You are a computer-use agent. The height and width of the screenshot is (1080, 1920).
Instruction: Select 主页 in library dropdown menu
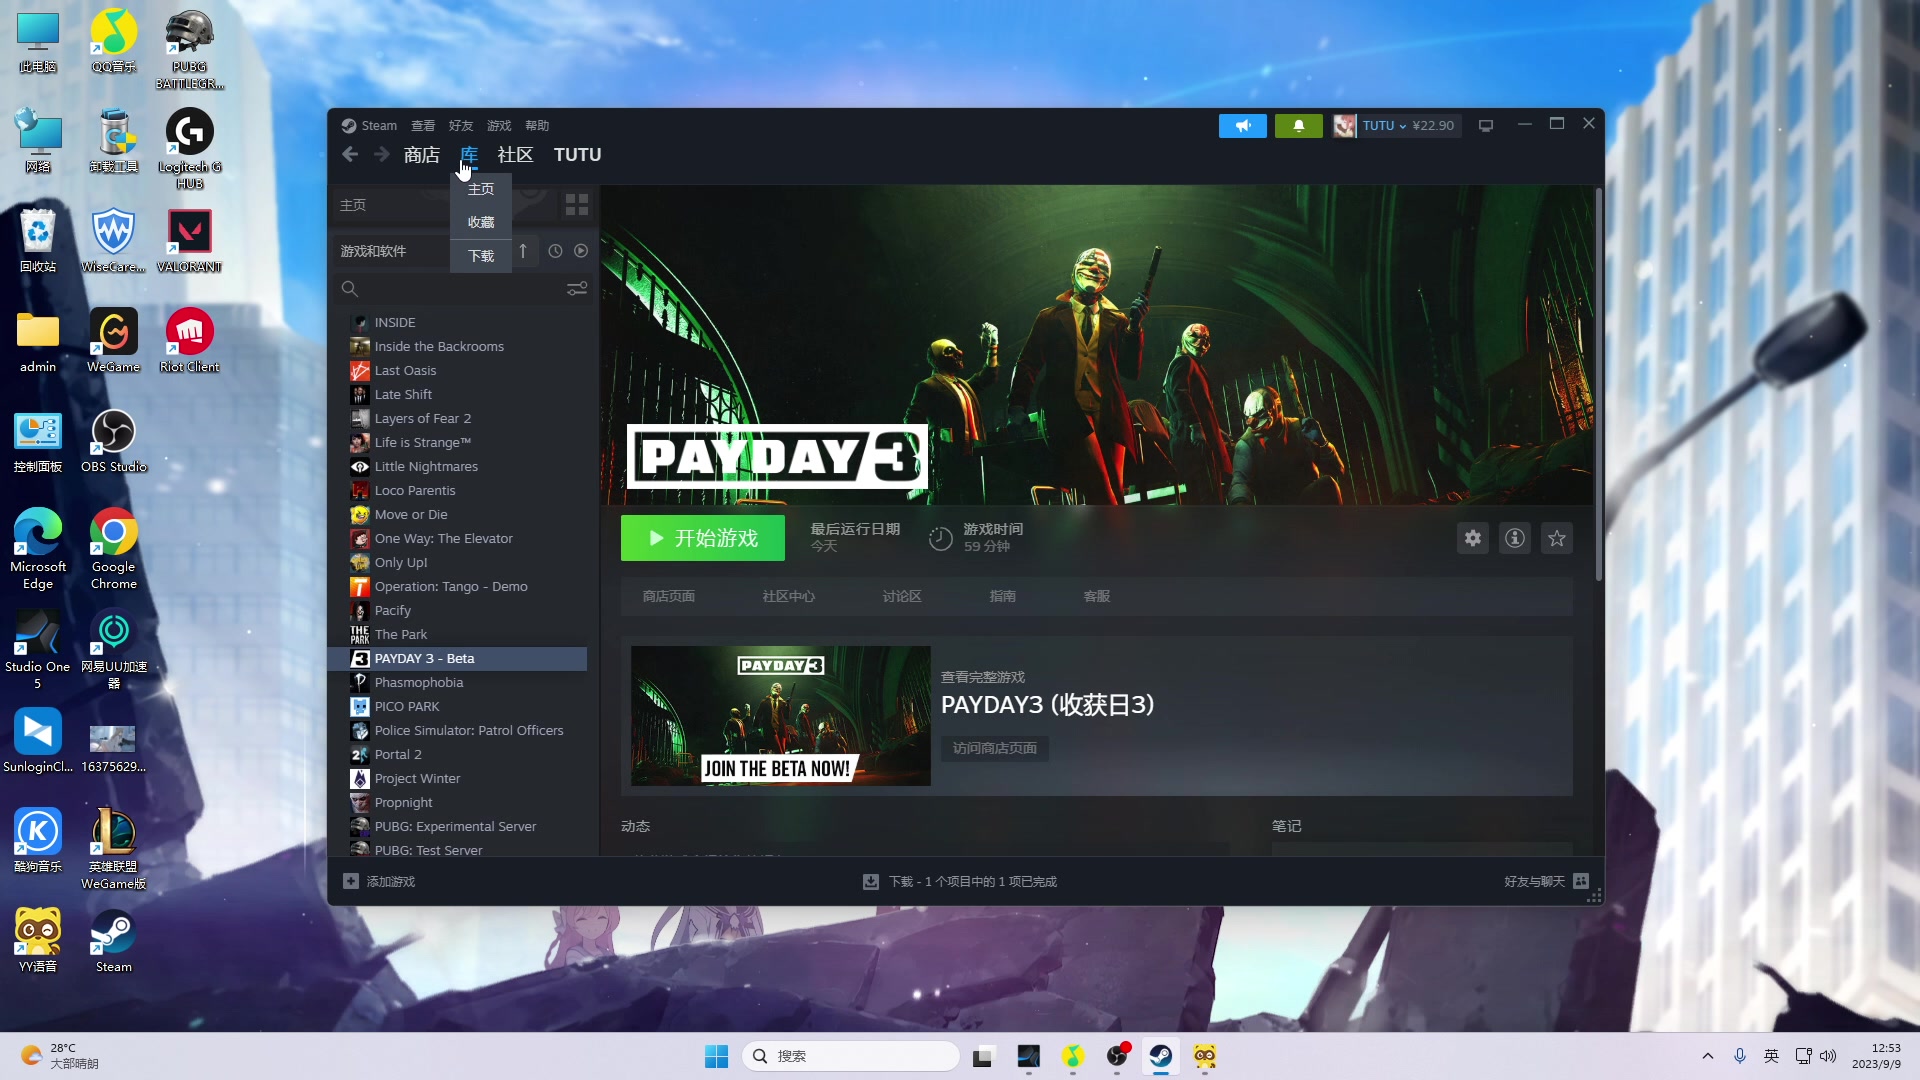(481, 189)
